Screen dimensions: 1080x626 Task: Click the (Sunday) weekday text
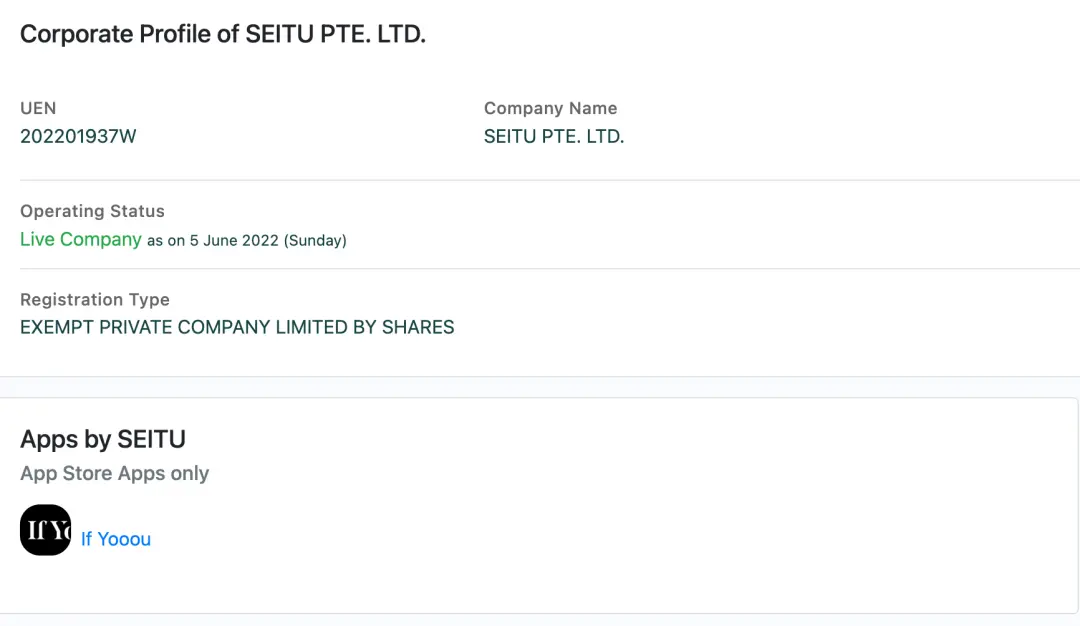(315, 241)
